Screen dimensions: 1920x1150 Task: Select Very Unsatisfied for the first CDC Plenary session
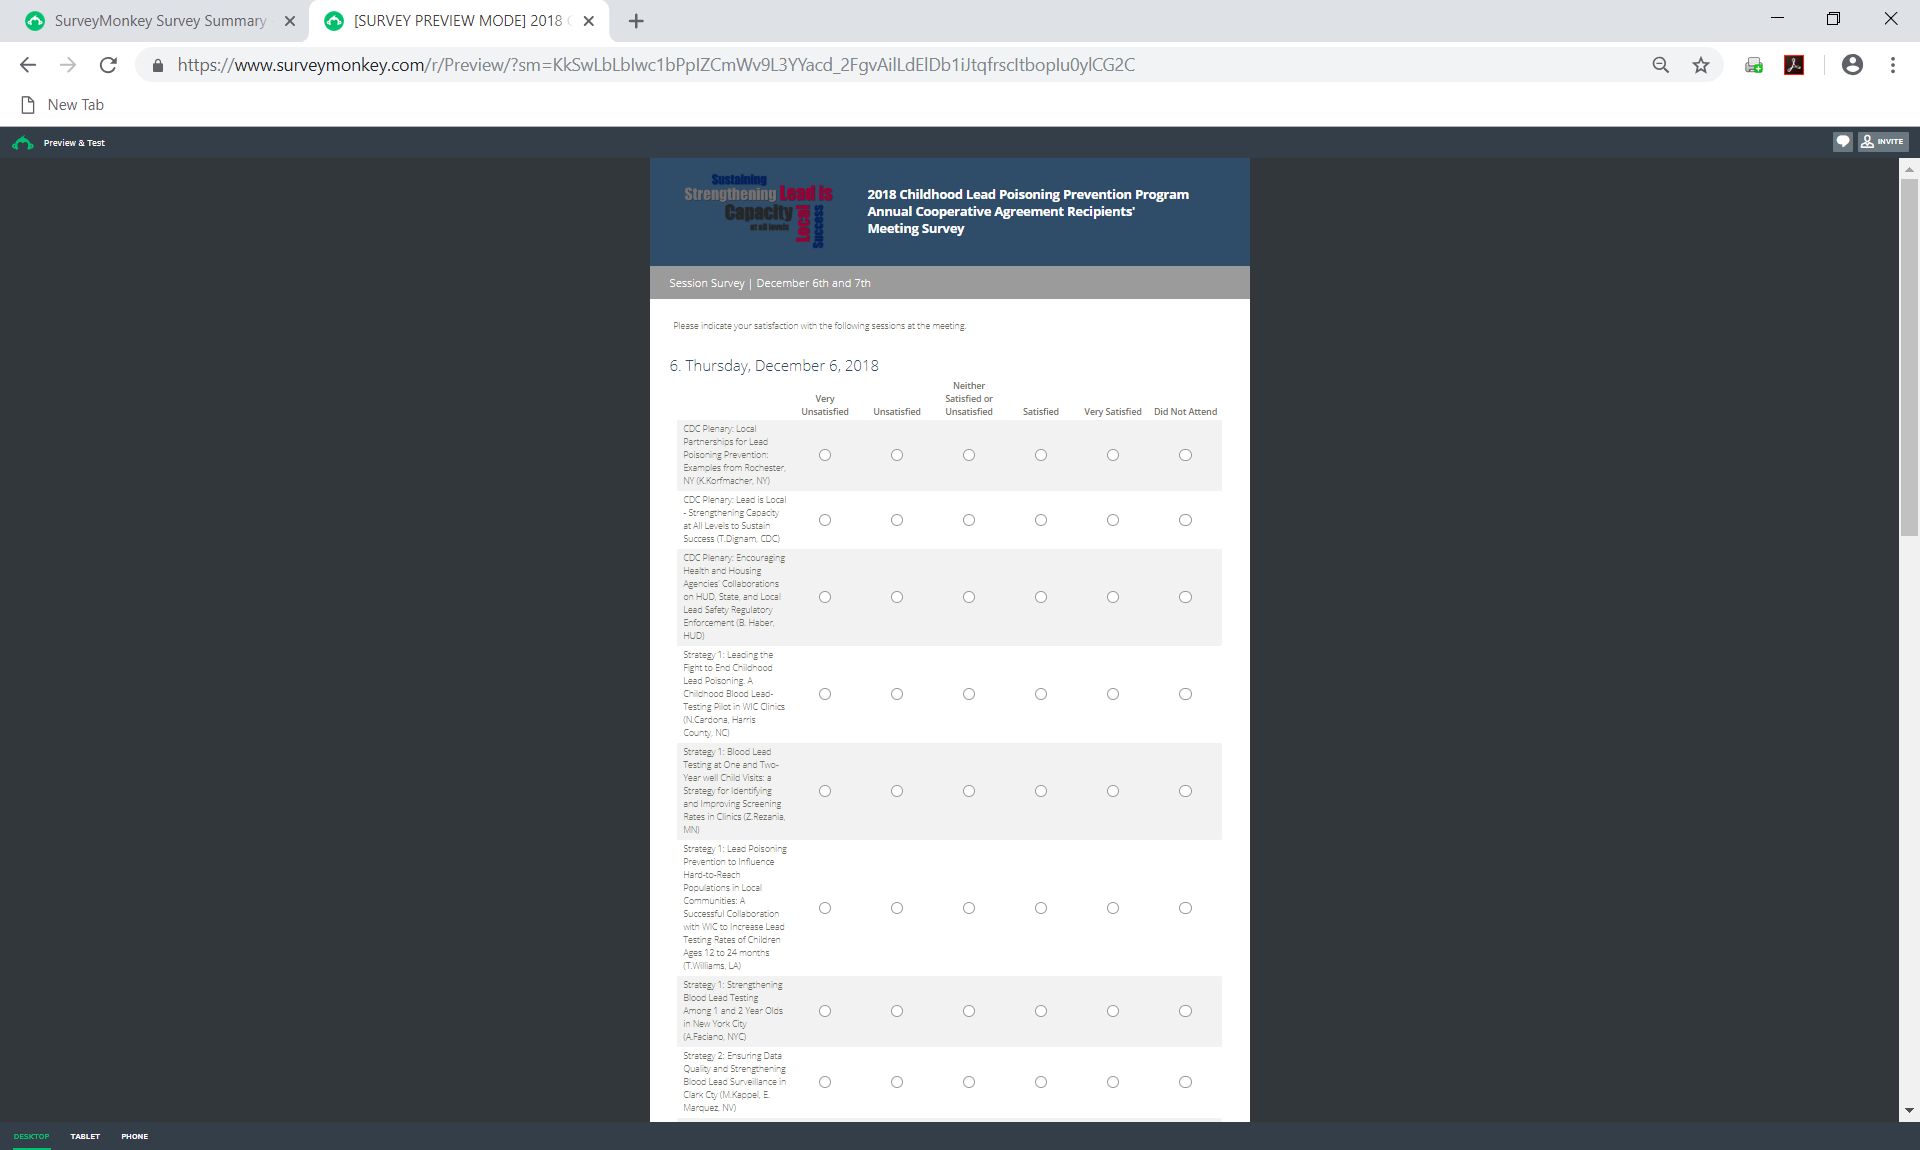pyautogui.click(x=825, y=455)
